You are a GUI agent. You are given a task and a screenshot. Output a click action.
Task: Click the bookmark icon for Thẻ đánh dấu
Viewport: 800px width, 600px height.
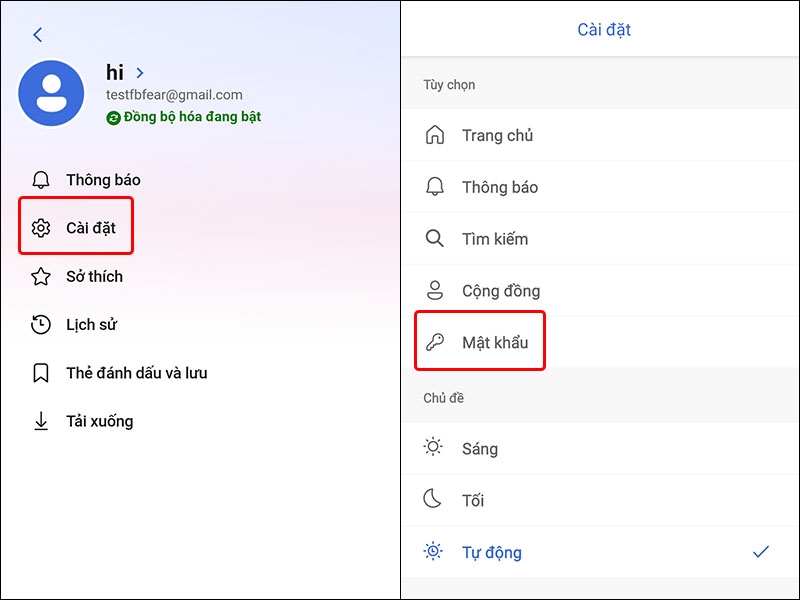point(41,373)
